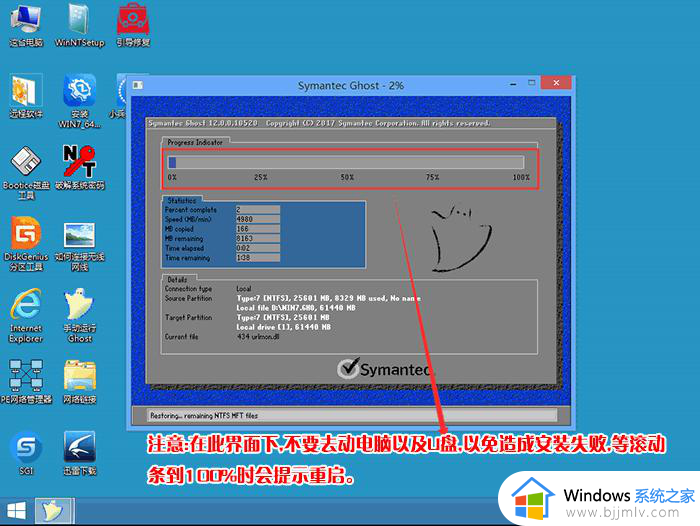Click the Symantec Ghost - 2% title bar

click(351, 85)
